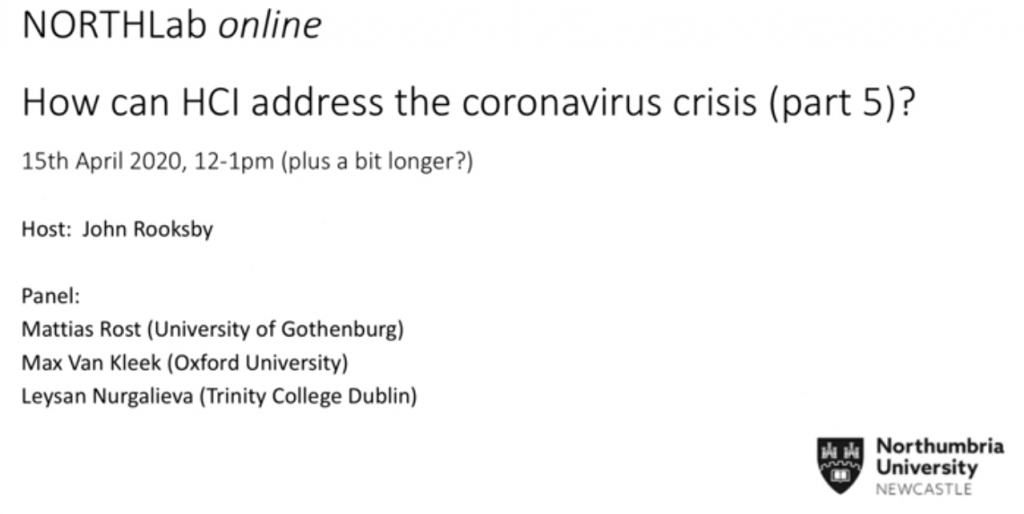Screen dimensions: 1024x514
Task: Click the slide title about the coronavirus crisis
Action: coord(468,104)
